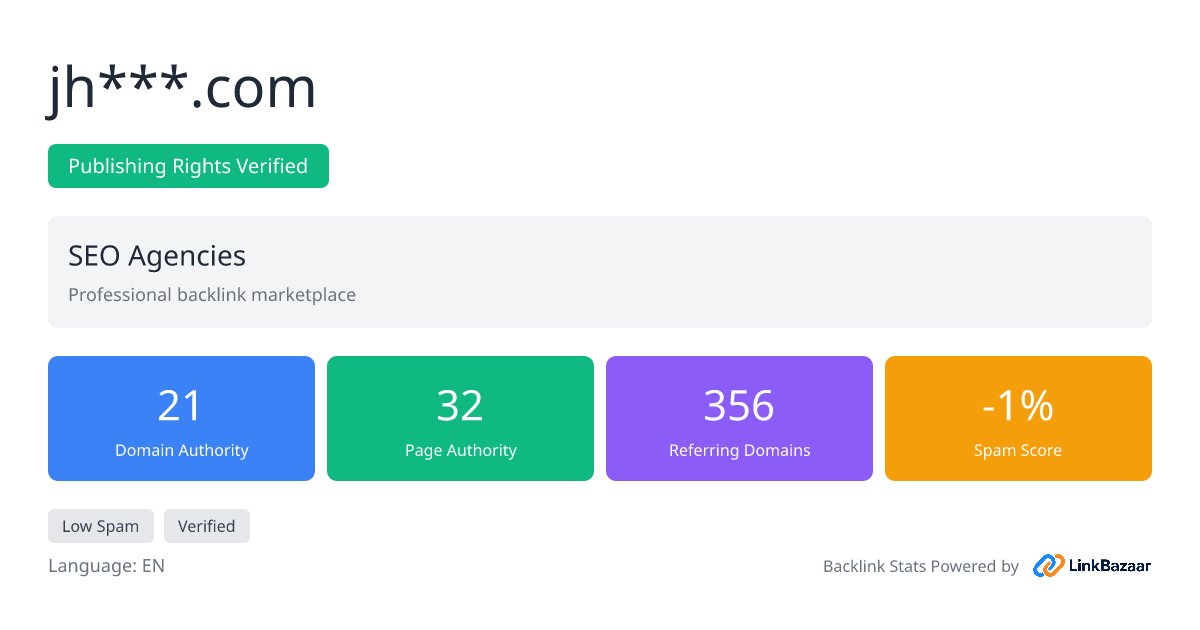Click the Backlink Stats Powered by text
The width and height of the screenshot is (1200, 630).
(921, 566)
